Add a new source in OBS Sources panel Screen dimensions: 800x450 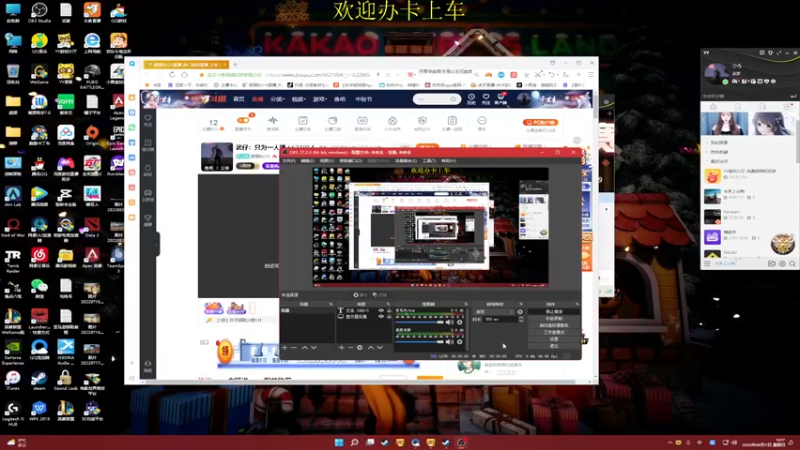[341, 347]
